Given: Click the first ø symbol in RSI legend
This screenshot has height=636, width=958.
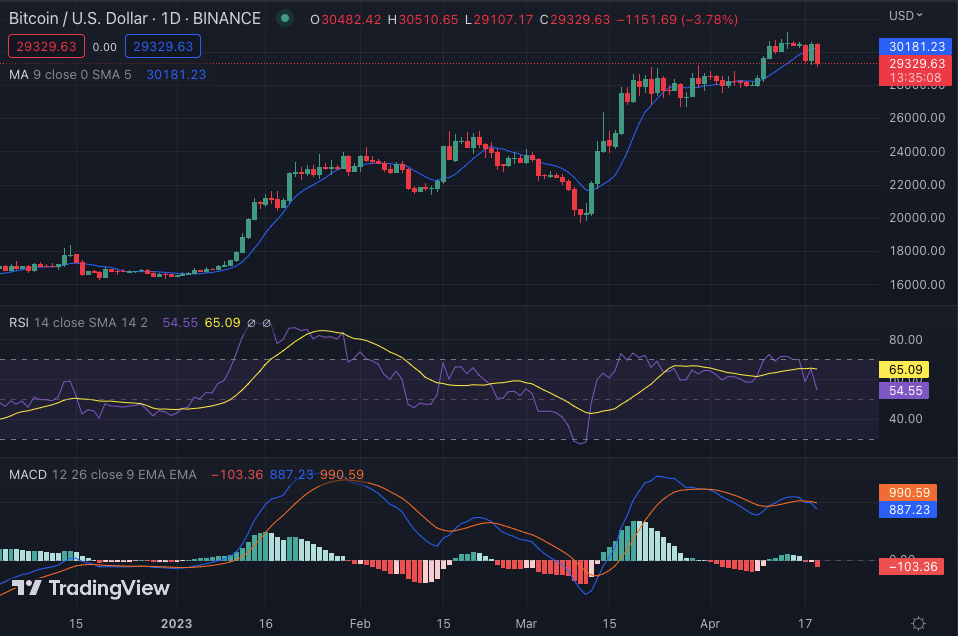Looking at the screenshot, I should click(x=251, y=323).
